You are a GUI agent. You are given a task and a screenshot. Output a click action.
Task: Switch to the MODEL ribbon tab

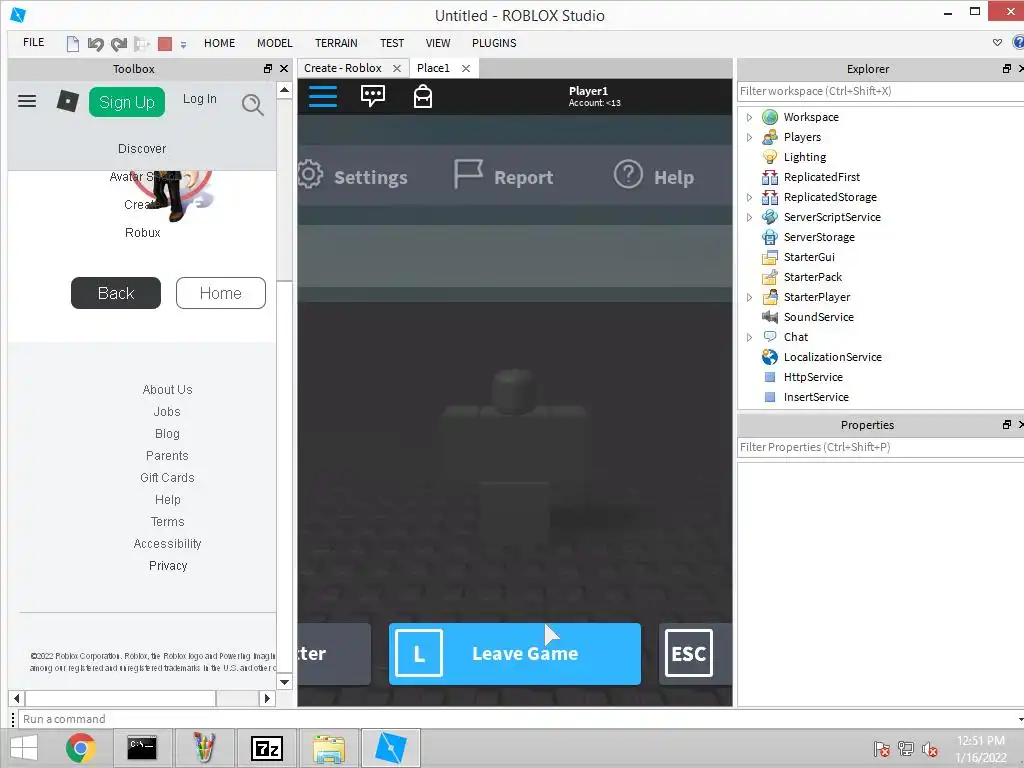click(274, 43)
